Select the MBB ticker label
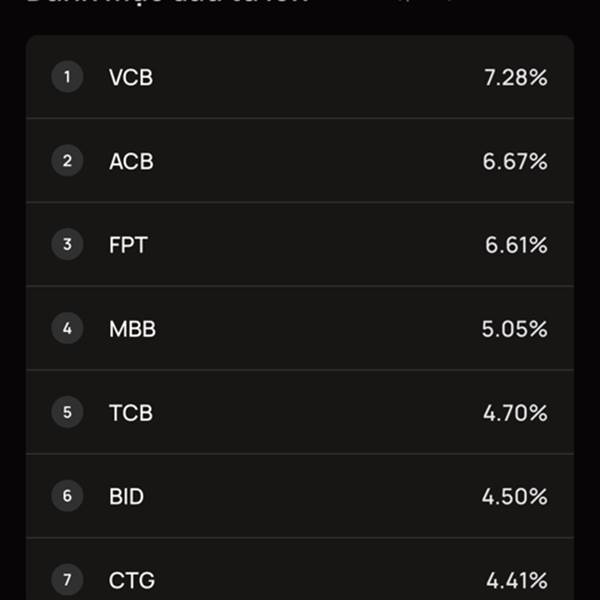This screenshot has width=600, height=600. pos(132,329)
